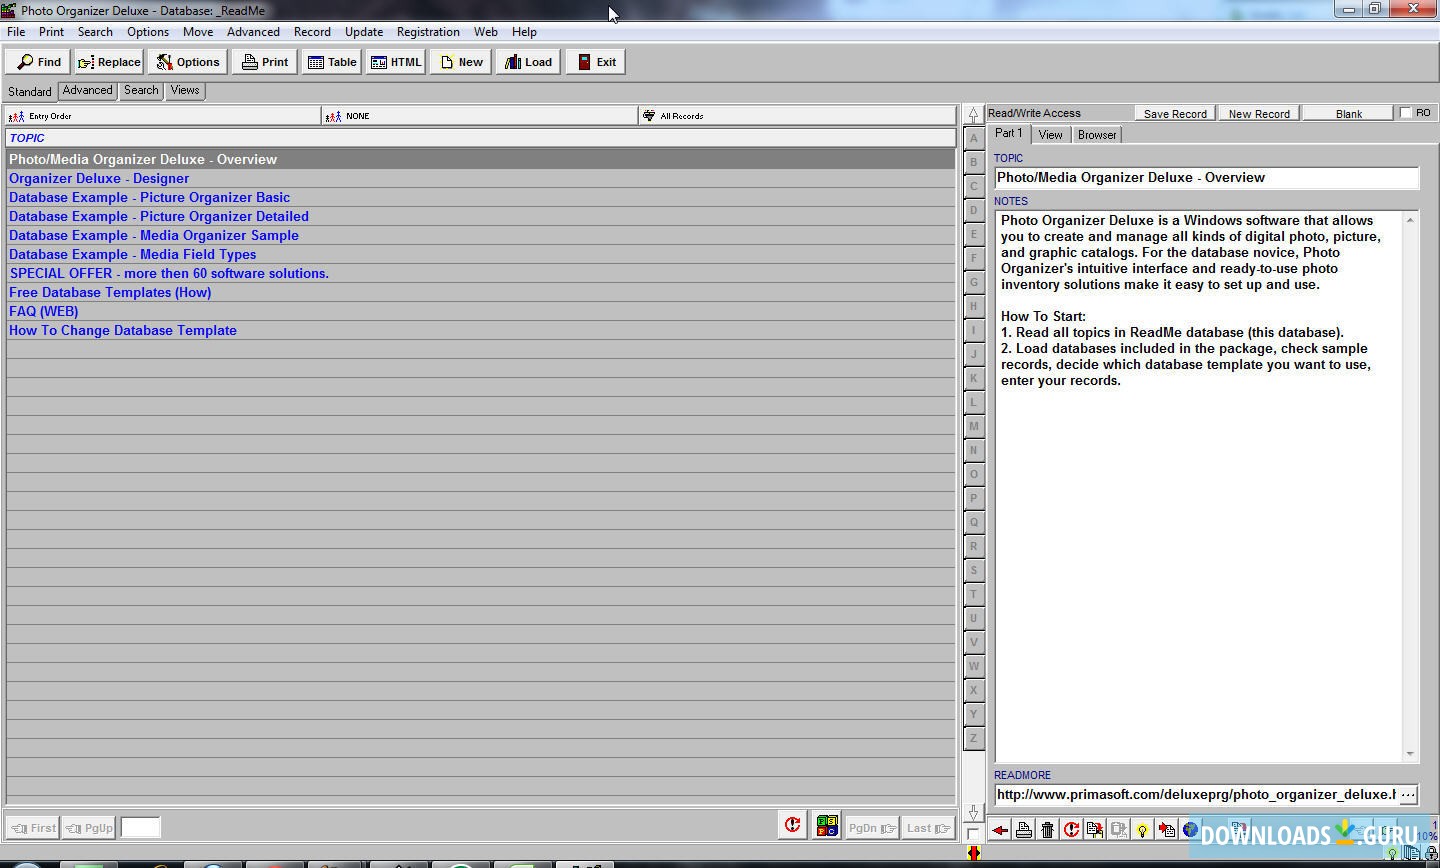
Task: Click the NOTES scrollbar up arrow
Action: click(1410, 219)
